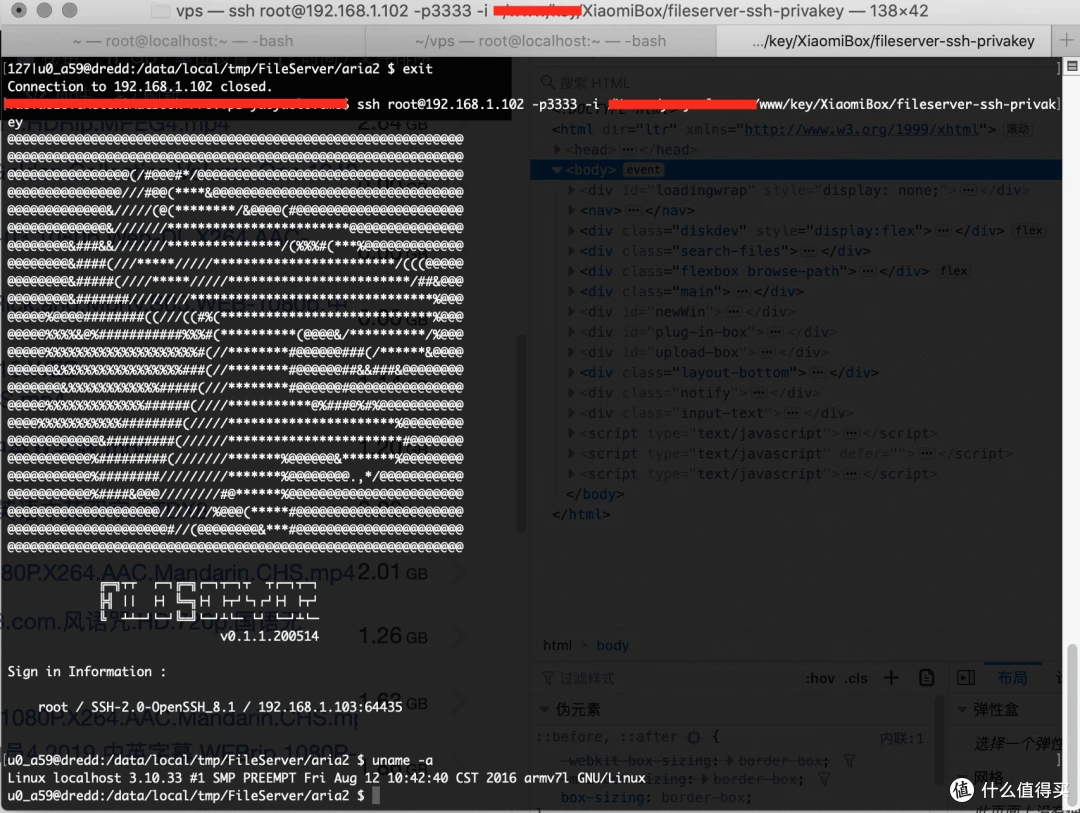Click the ellipsis badge inside the head element

(627, 150)
